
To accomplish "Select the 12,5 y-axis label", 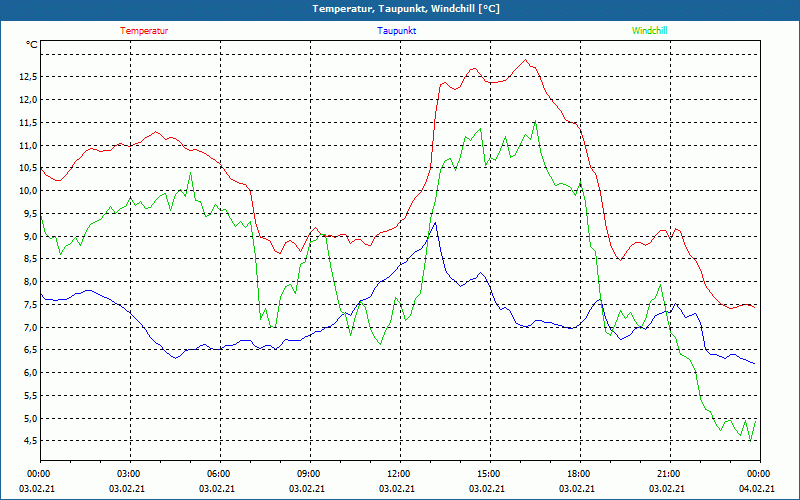I will [28, 77].
